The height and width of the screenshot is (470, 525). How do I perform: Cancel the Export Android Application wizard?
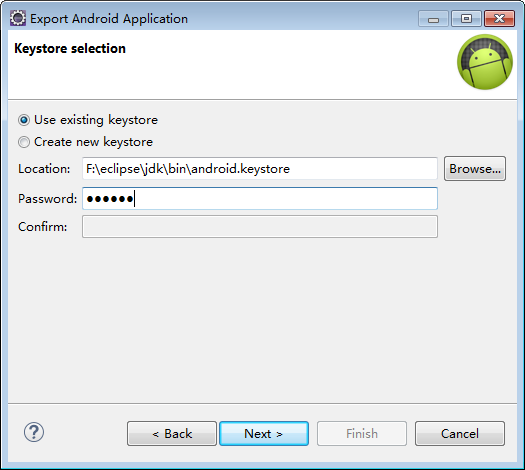tap(460, 434)
